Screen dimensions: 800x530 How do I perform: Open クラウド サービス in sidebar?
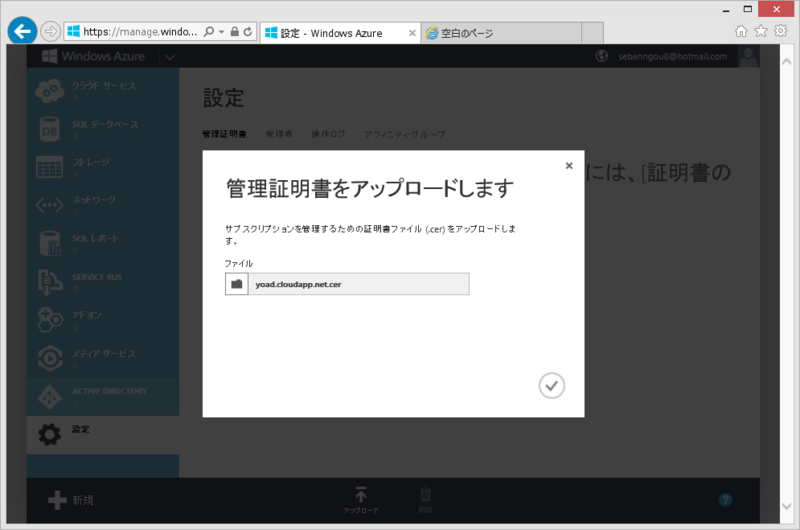(103, 90)
